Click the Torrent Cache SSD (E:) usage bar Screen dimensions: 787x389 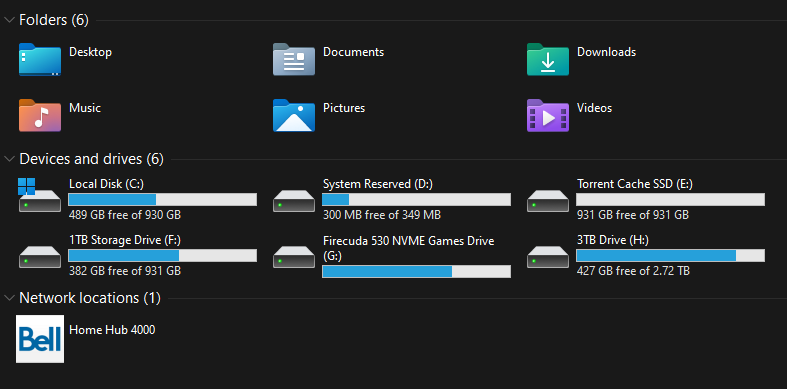[671, 200]
